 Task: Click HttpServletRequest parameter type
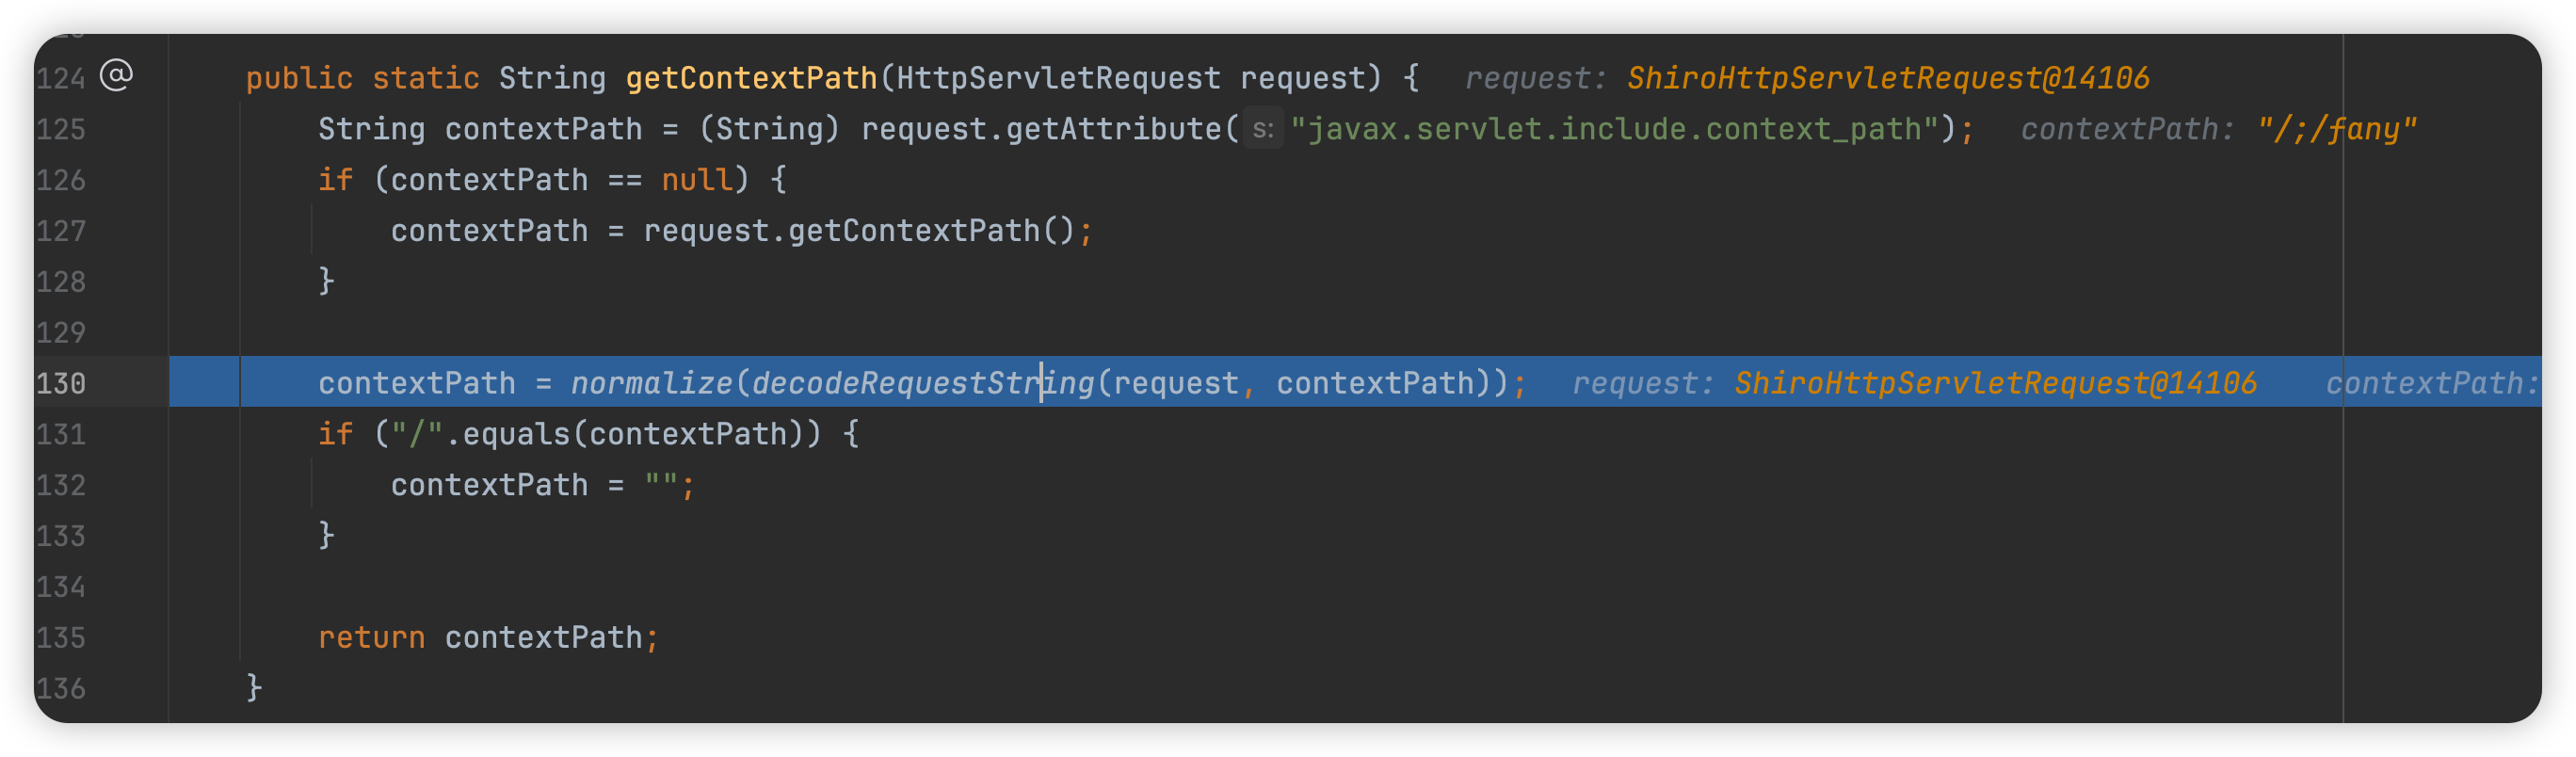tap(1058, 78)
